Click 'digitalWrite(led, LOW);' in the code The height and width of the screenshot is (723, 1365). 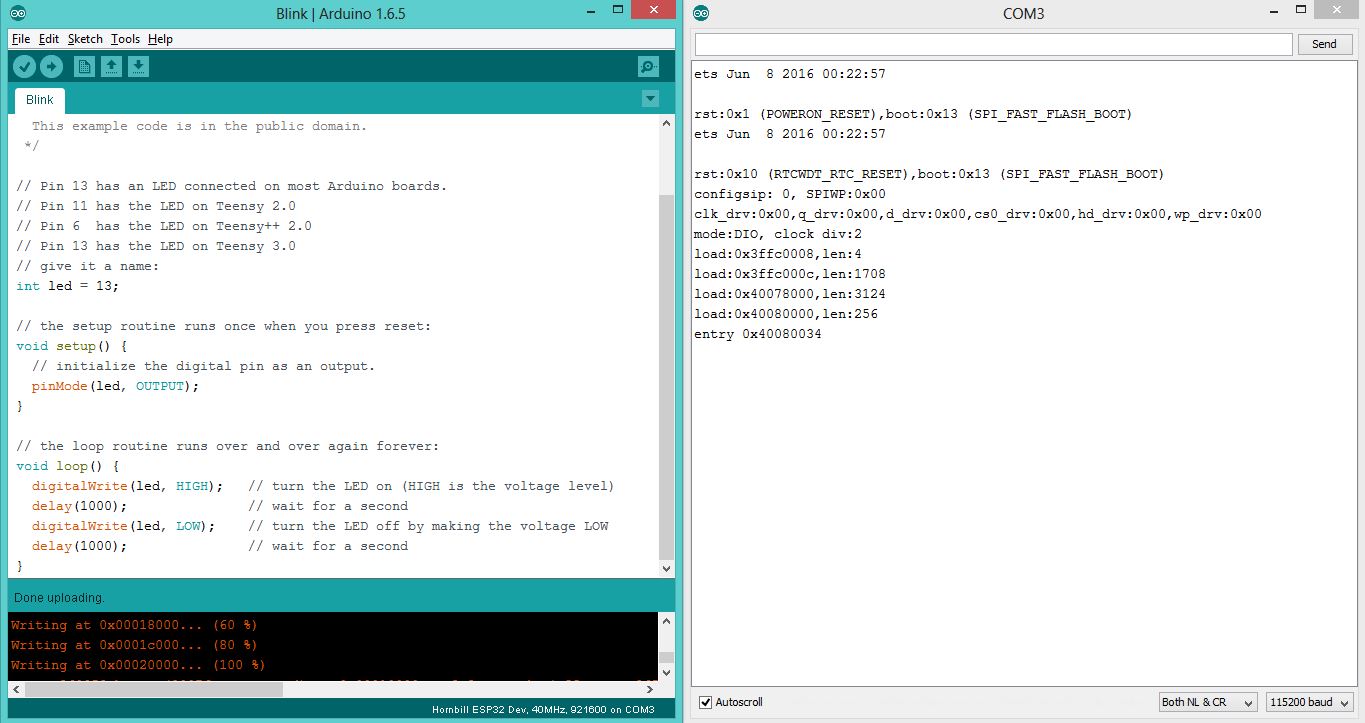point(123,526)
